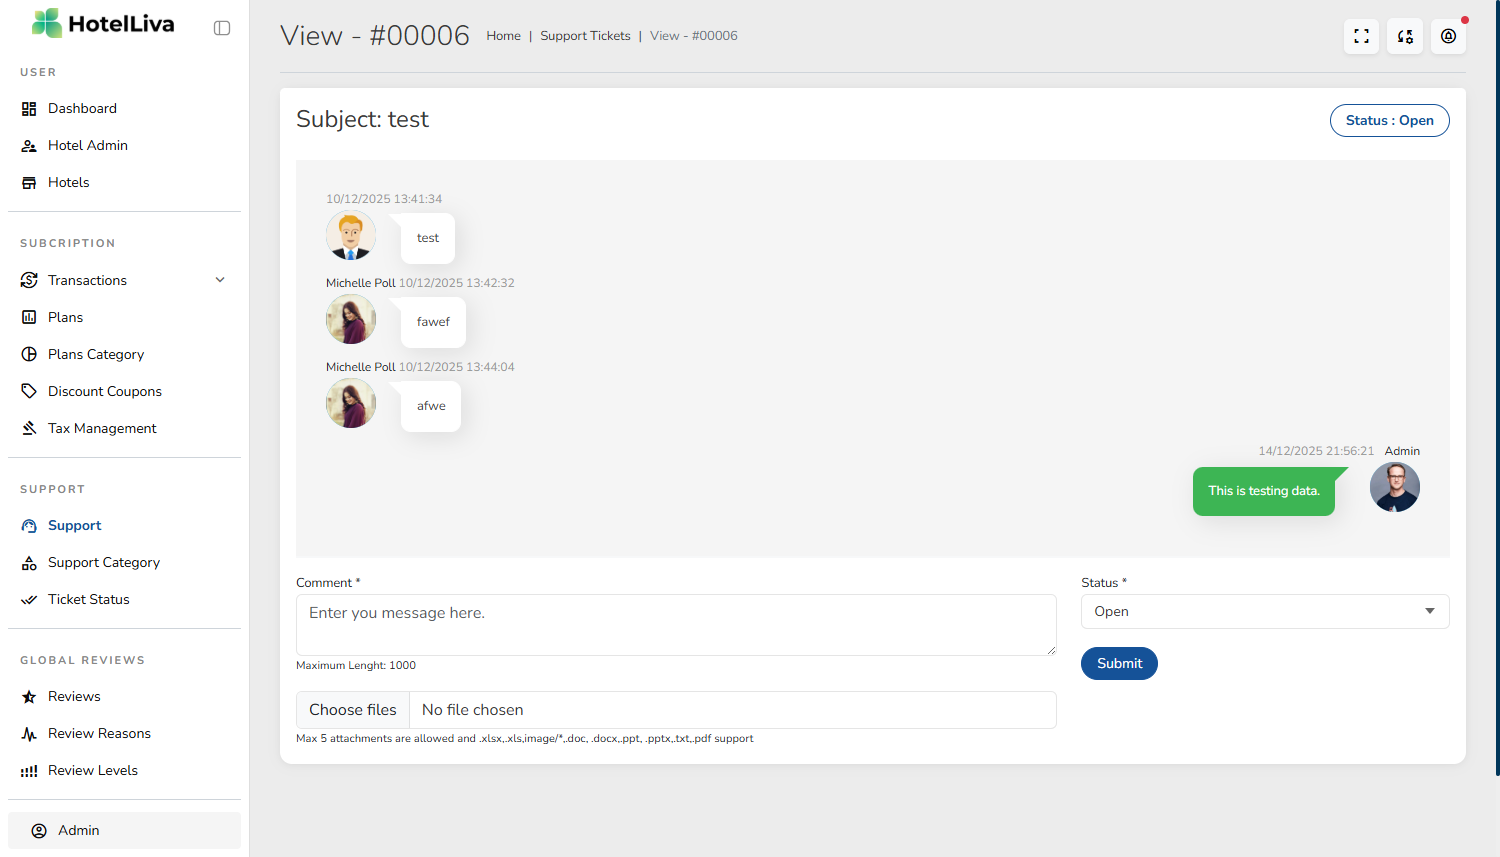Open the Admin account menu at sidebar bottom
The height and width of the screenshot is (857, 1500).
124,830
